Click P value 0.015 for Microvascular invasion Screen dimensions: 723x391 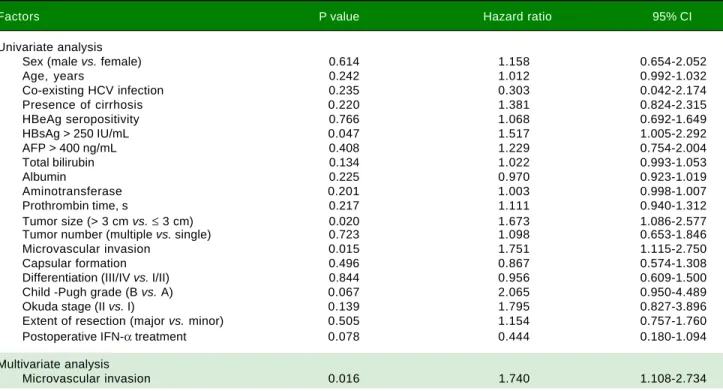point(344,249)
